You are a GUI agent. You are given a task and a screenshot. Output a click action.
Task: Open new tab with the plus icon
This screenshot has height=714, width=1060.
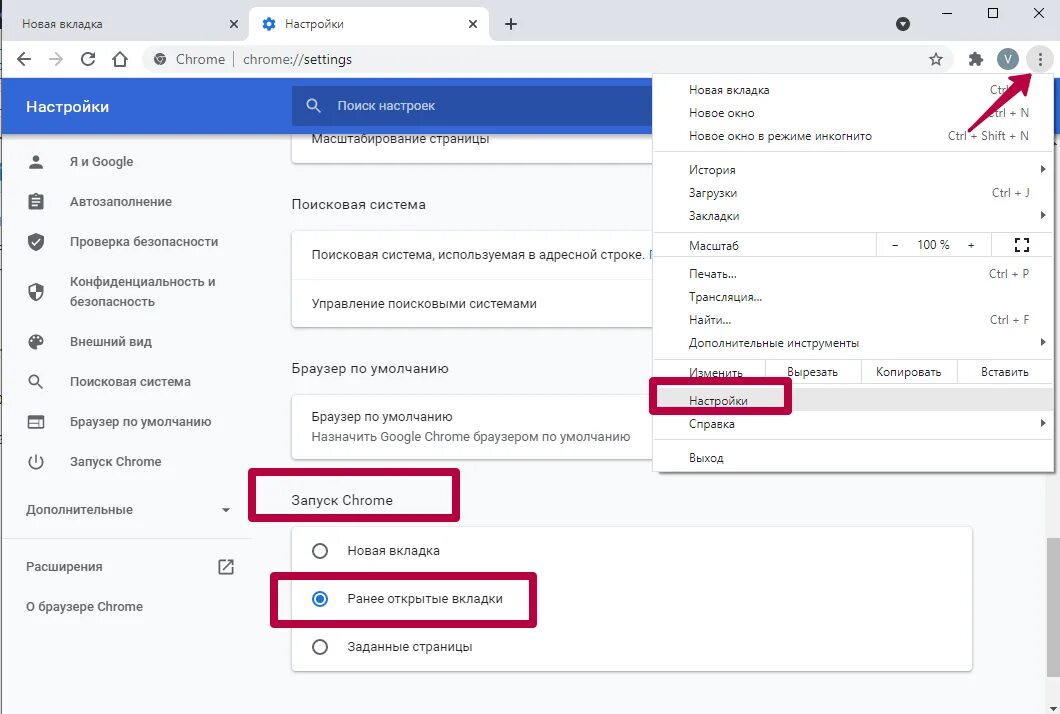point(511,24)
